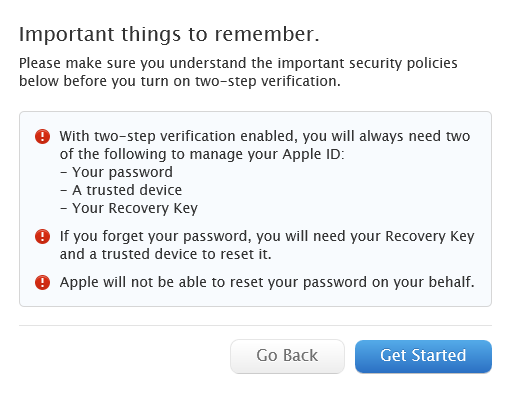The height and width of the screenshot is (401, 525).
Task: Click the alert icon beside two-step verification text
Action: point(43,137)
